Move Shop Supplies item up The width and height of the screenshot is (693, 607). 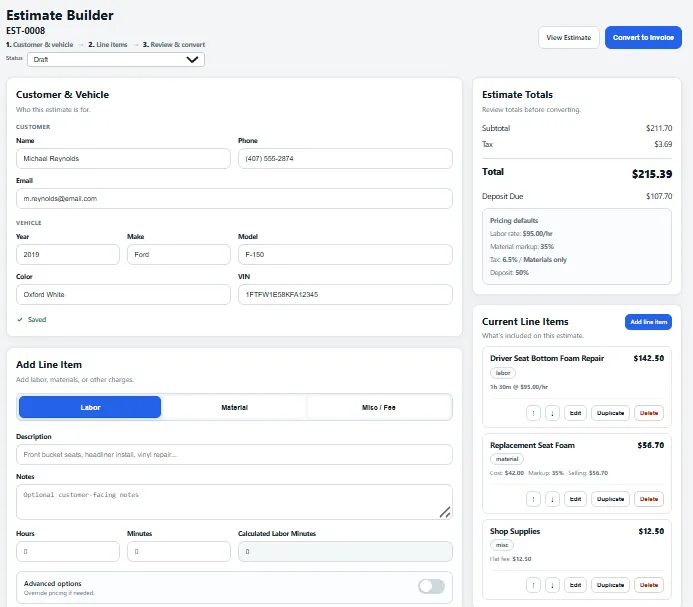point(533,585)
